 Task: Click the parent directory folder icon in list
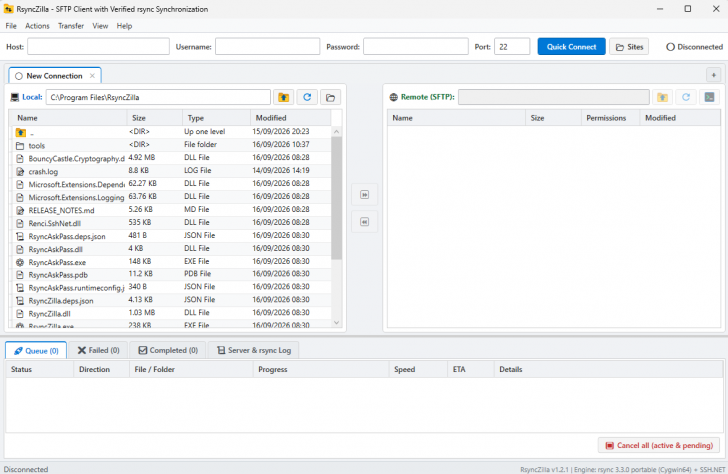click(20, 132)
